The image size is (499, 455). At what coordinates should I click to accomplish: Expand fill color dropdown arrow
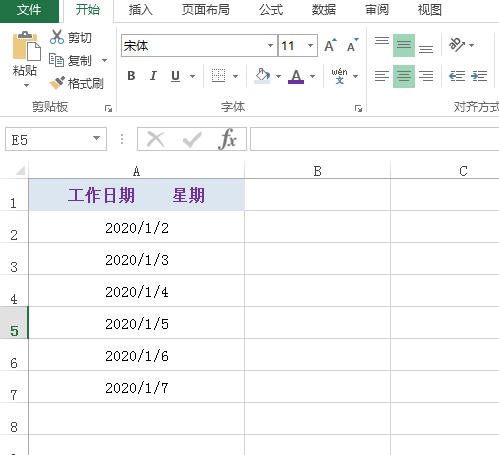(278, 76)
